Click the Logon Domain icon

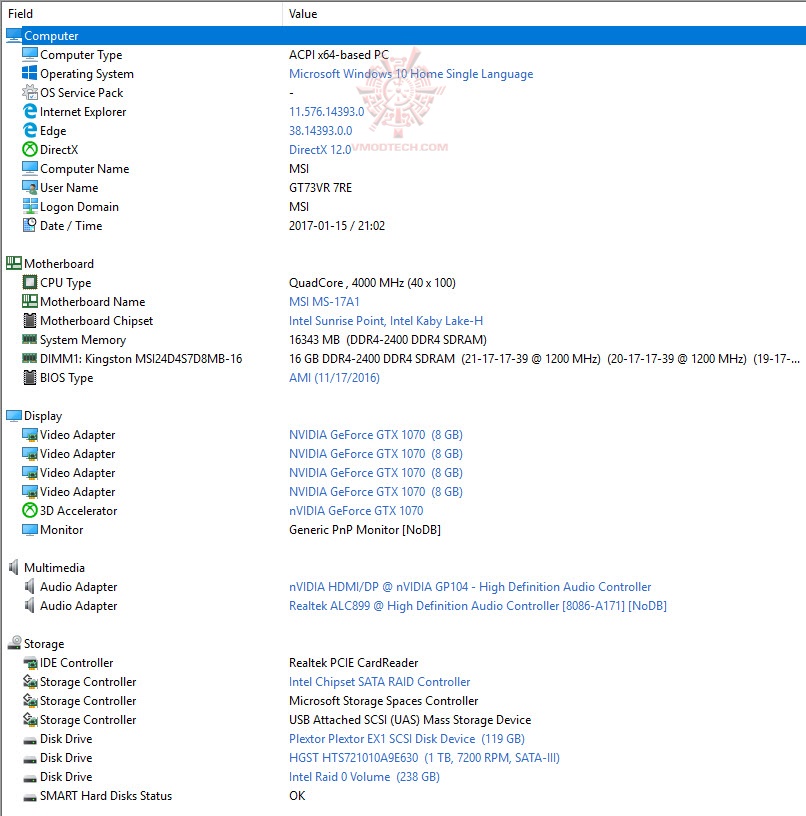click(30, 207)
